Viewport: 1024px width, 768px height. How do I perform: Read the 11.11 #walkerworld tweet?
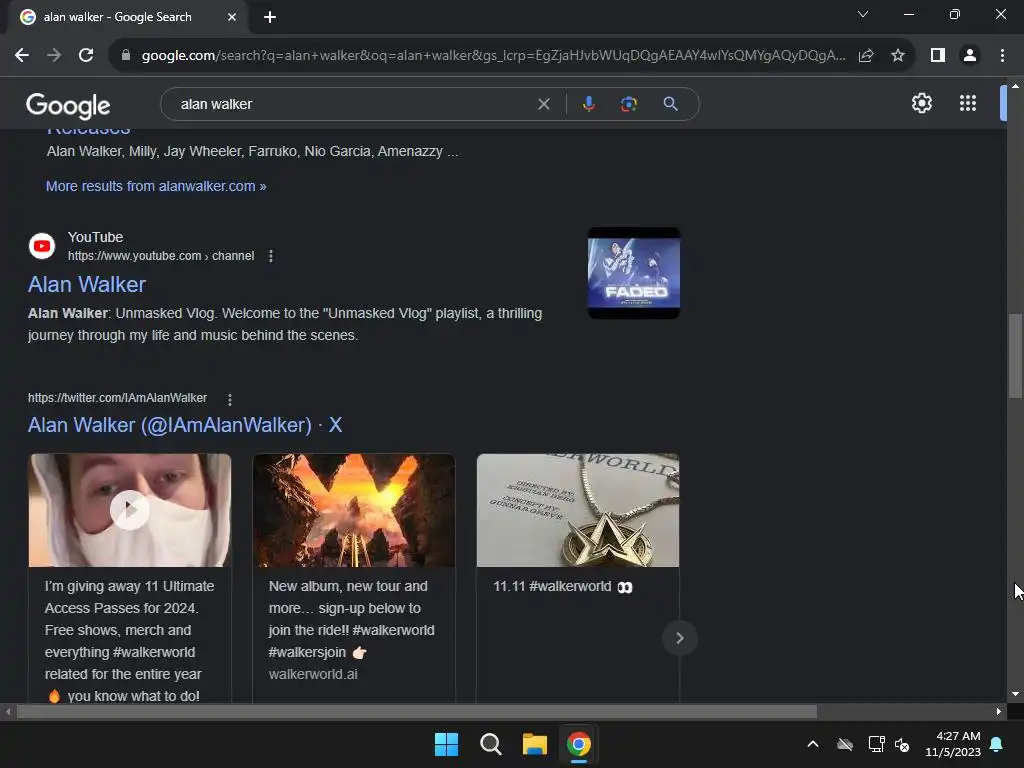562,586
